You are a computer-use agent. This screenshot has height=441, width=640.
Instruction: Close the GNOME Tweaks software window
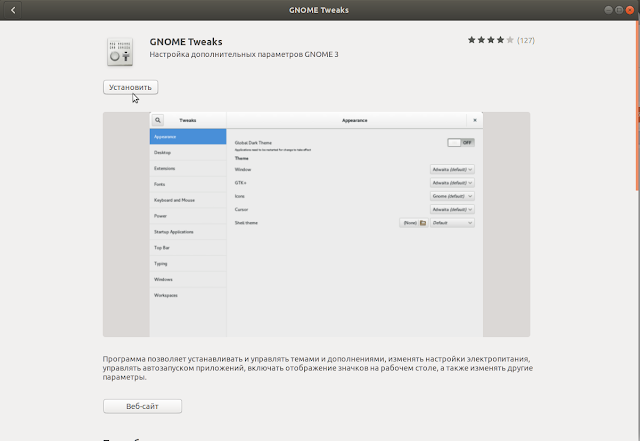630,10
